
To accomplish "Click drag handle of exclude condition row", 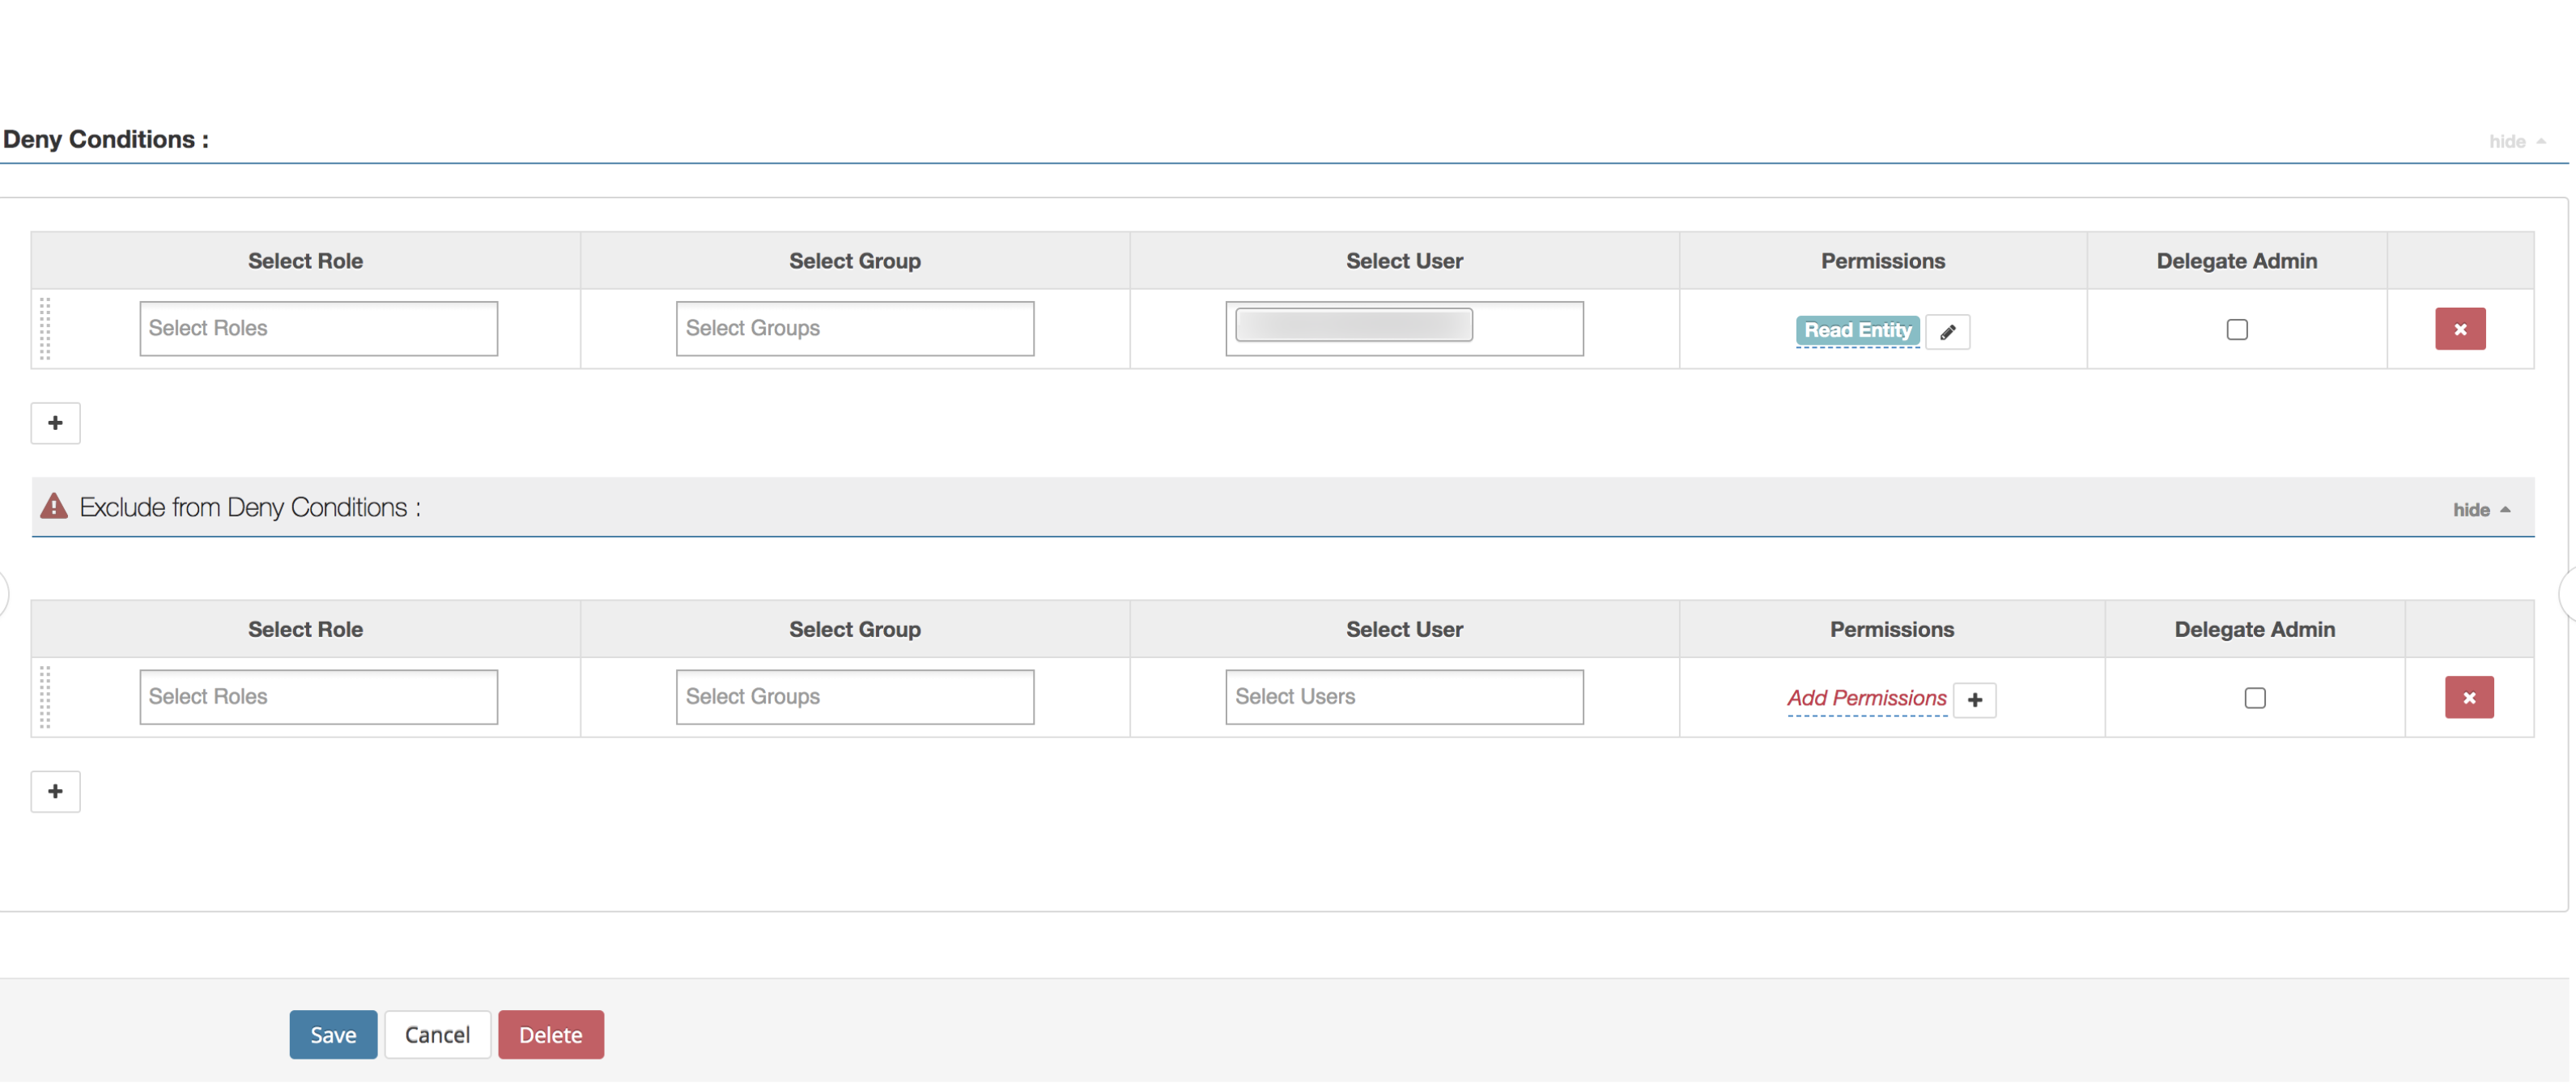I will (45, 698).
